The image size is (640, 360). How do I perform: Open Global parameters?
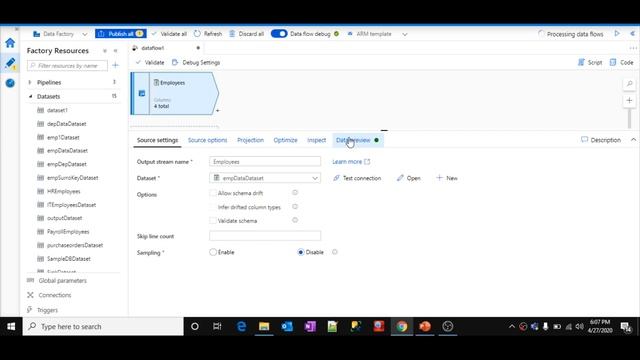click(62, 281)
